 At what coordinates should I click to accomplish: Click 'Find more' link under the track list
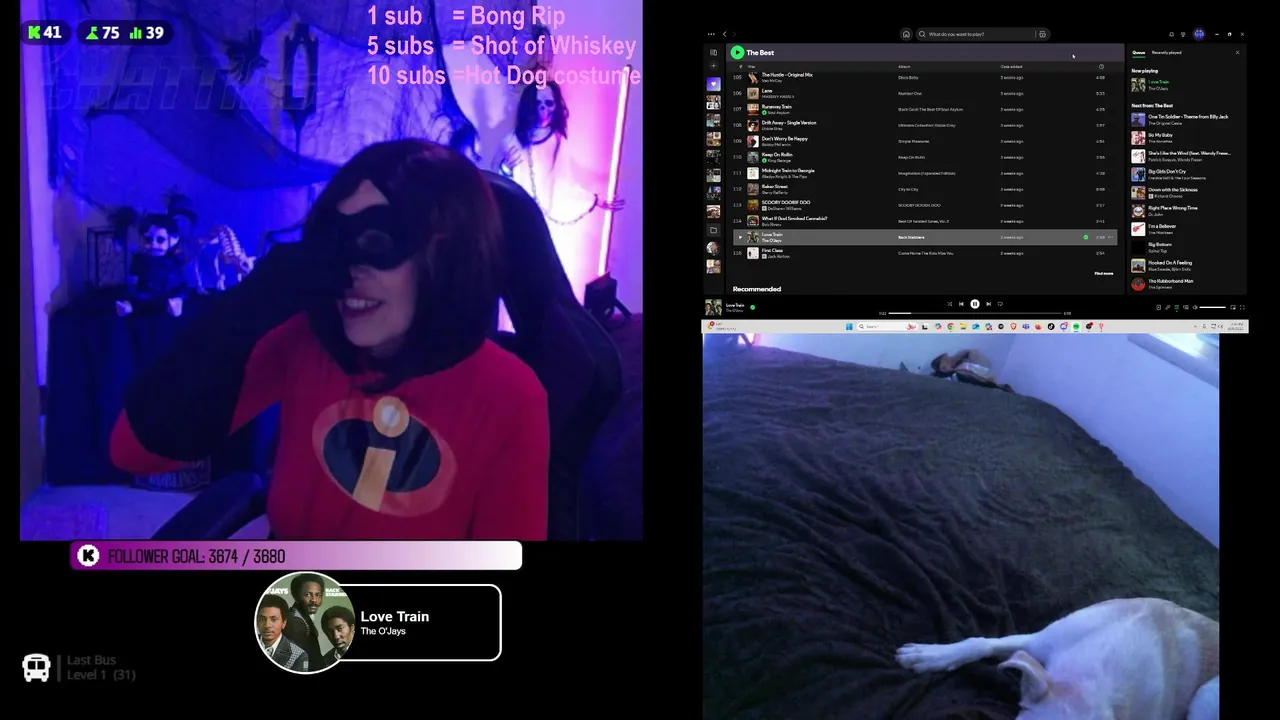coord(1104,273)
